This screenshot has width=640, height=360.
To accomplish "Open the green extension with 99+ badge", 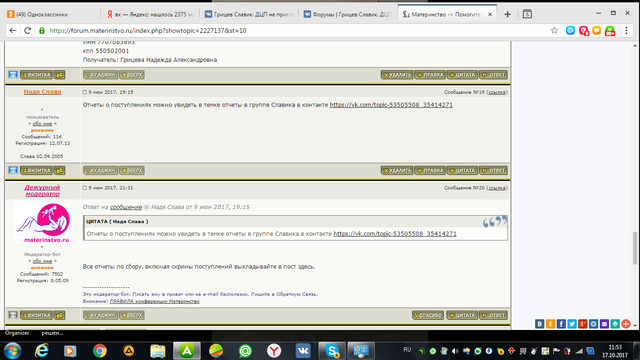I will [610, 31].
